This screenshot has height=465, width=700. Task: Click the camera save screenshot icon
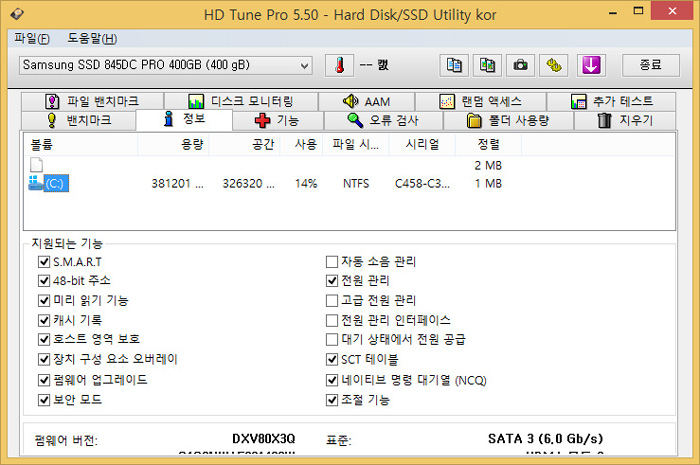[x=520, y=65]
